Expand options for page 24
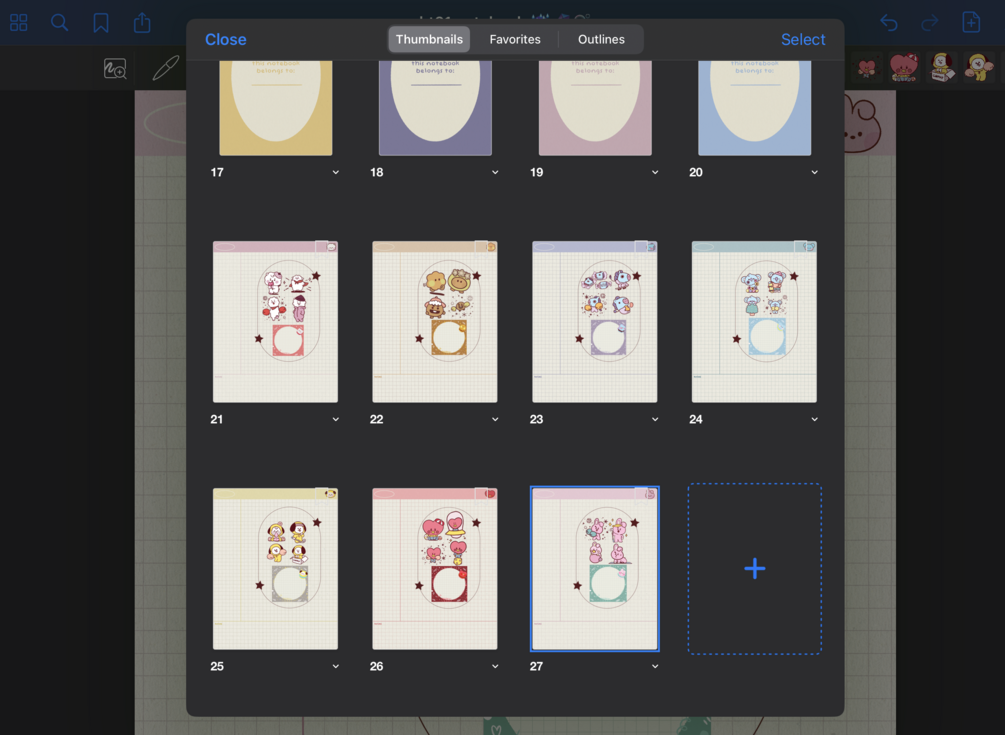The height and width of the screenshot is (735, 1005). tap(815, 419)
